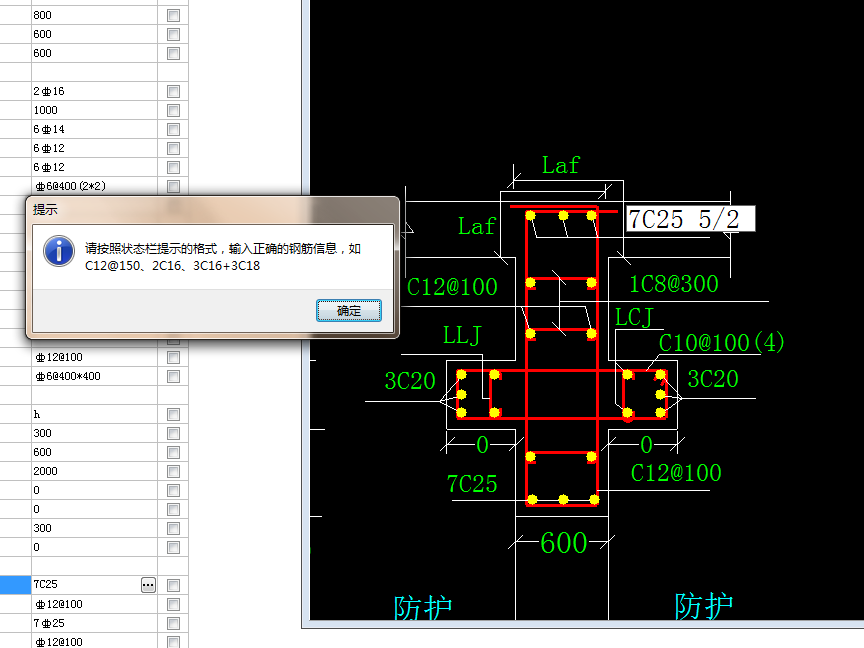Tick the checkbox on the Φ6@400*400 row
This screenshot has width=864, height=648.
tap(173, 376)
